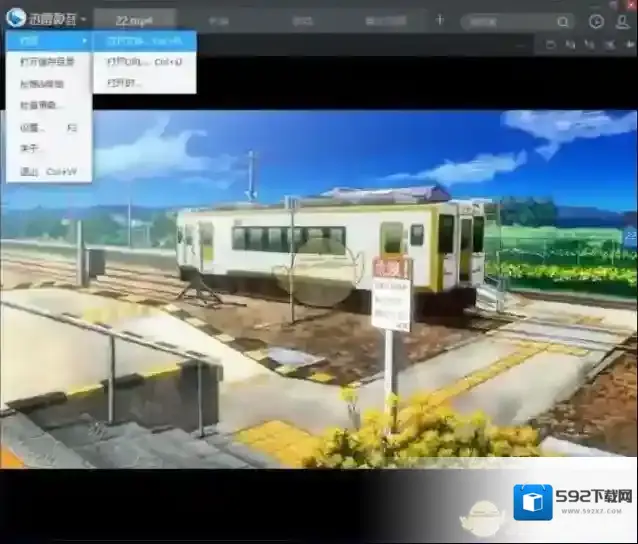
Task: Switch to the 22.mp4 tab
Action: coord(134,20)
